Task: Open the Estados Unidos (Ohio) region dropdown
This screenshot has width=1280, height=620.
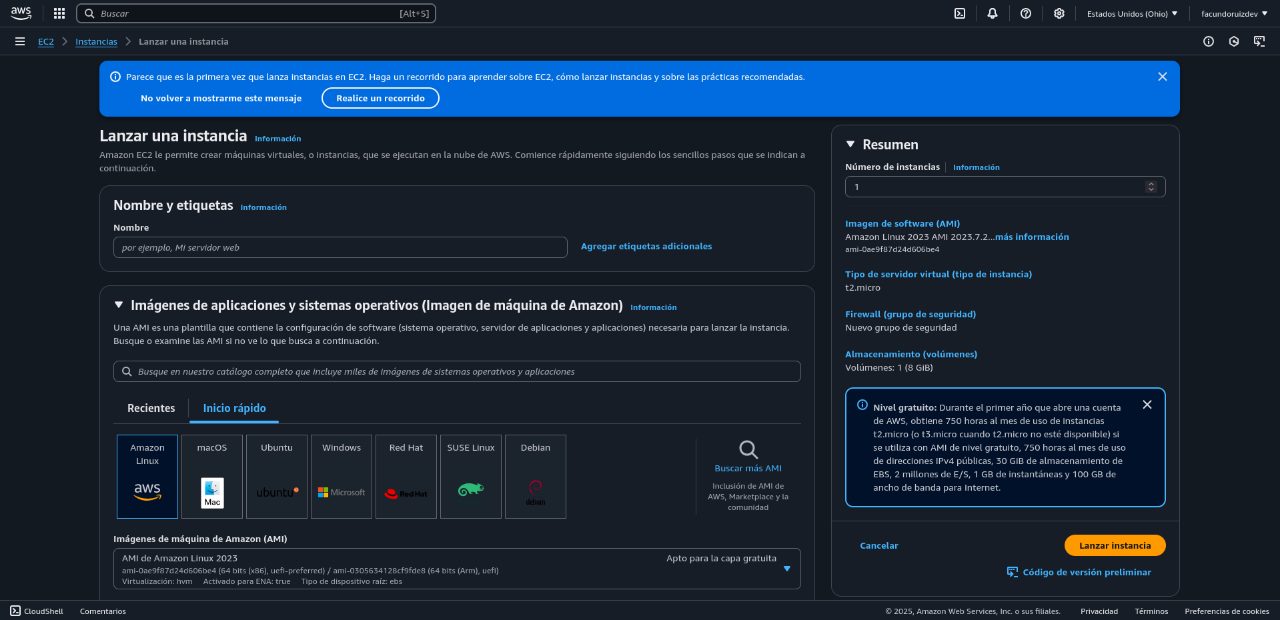Action: (x=1132, y=14)
